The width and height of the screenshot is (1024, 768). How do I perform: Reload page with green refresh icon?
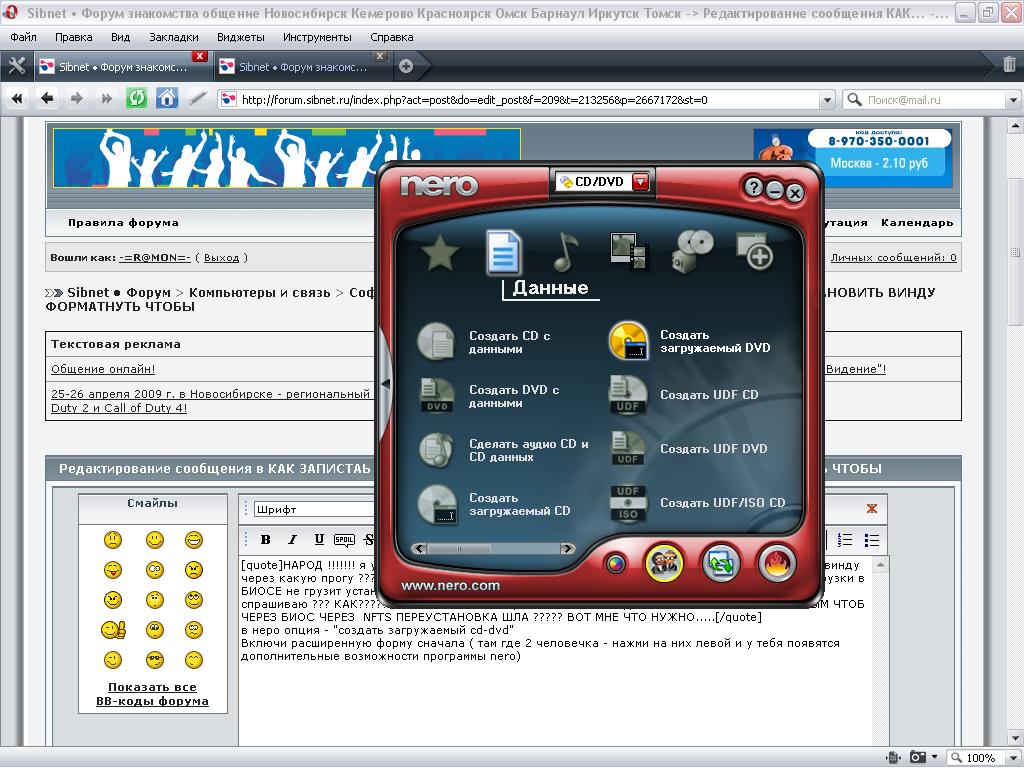click(x=136, y=99)
